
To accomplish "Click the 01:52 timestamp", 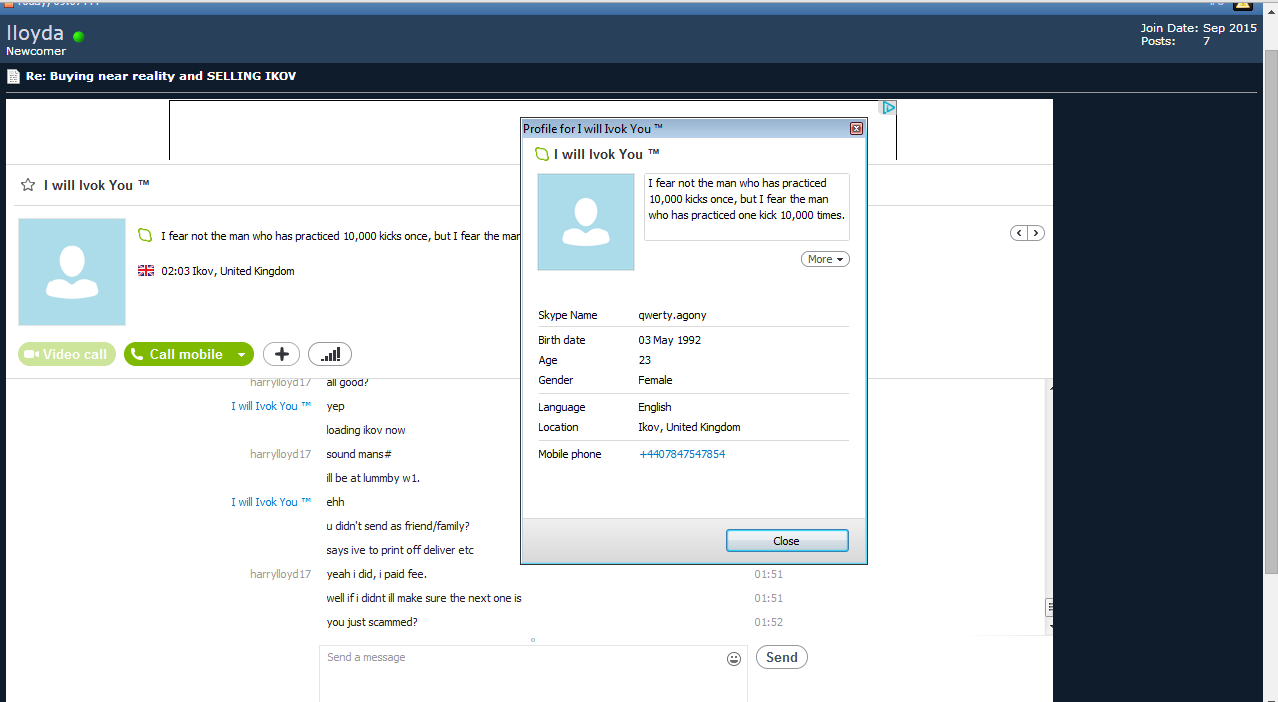I will (x=769, y=622).
